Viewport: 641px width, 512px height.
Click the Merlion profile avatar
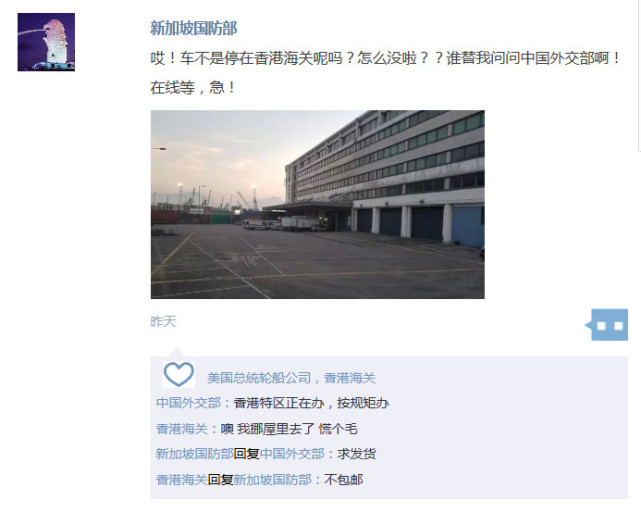point(46,42)
